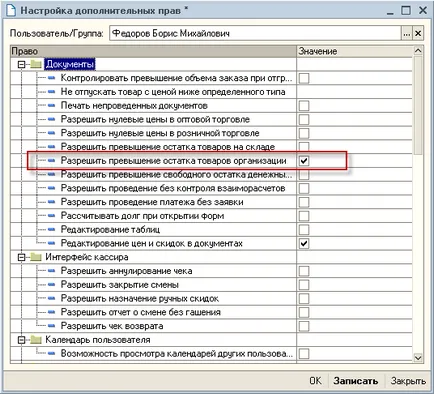Screen dimensions: 434x394
Task: Click the vertical scrollbar thumb
Action: [x=418, y=105]
